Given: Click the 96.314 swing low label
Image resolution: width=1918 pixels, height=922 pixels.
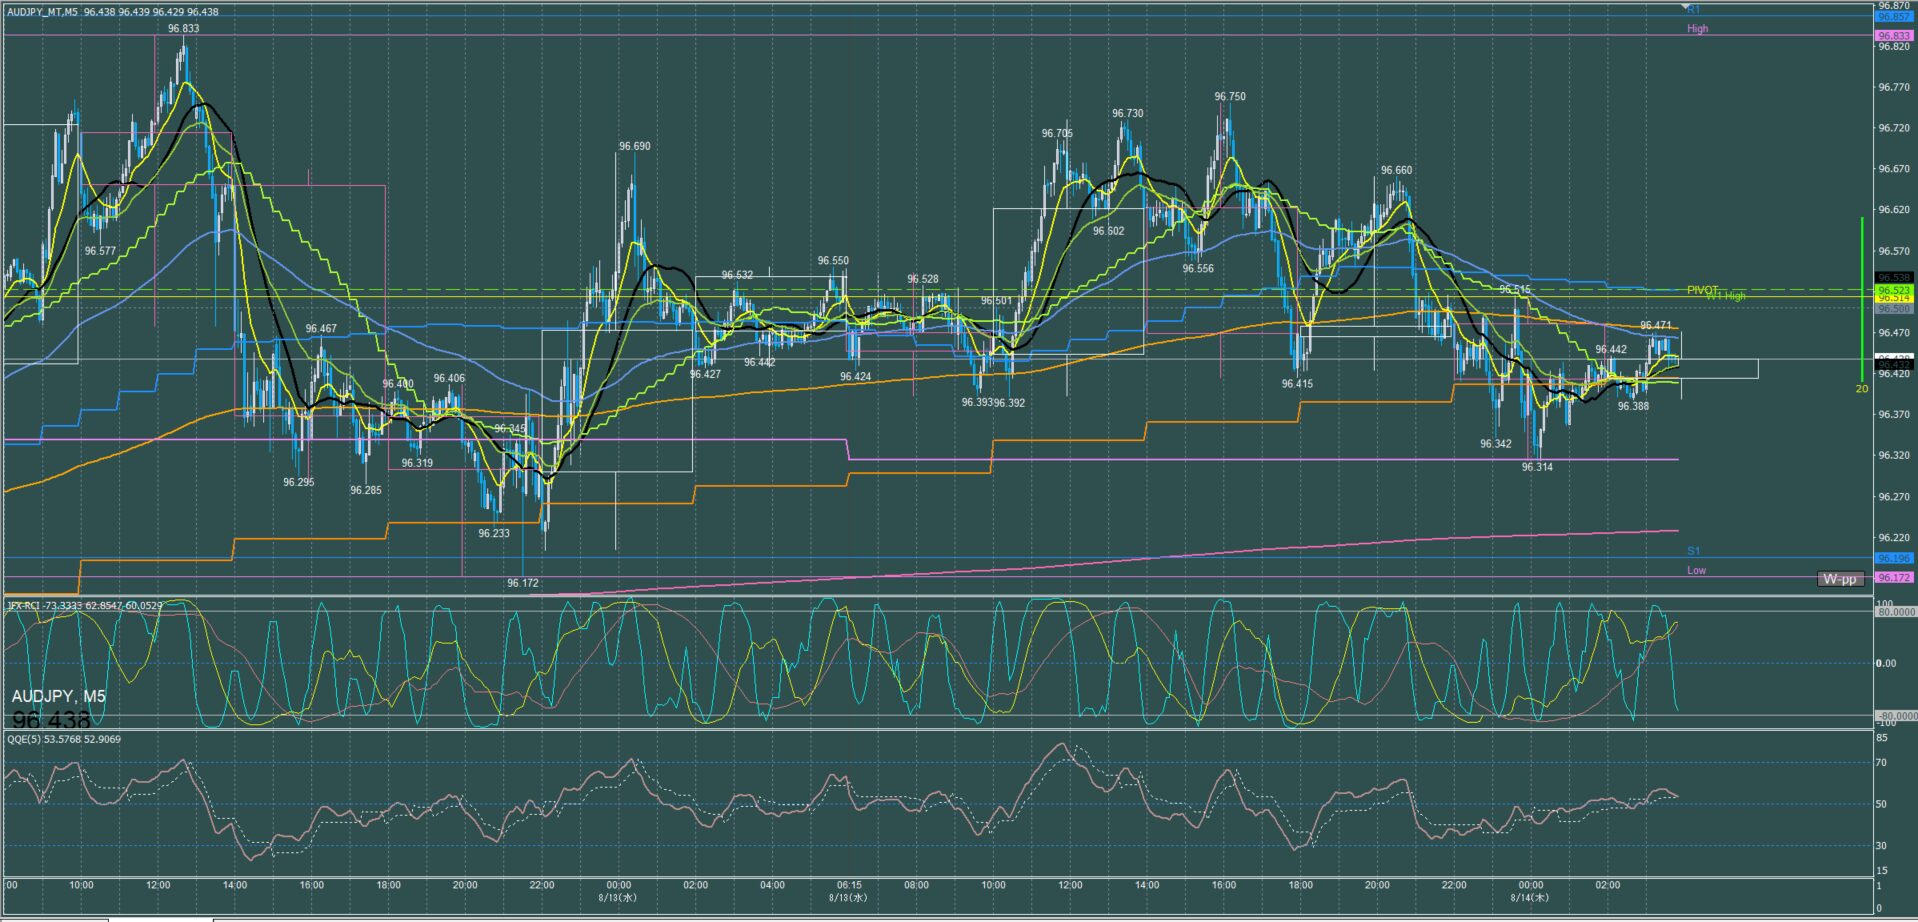Looking at the screenshot, I should point(1538,467).
